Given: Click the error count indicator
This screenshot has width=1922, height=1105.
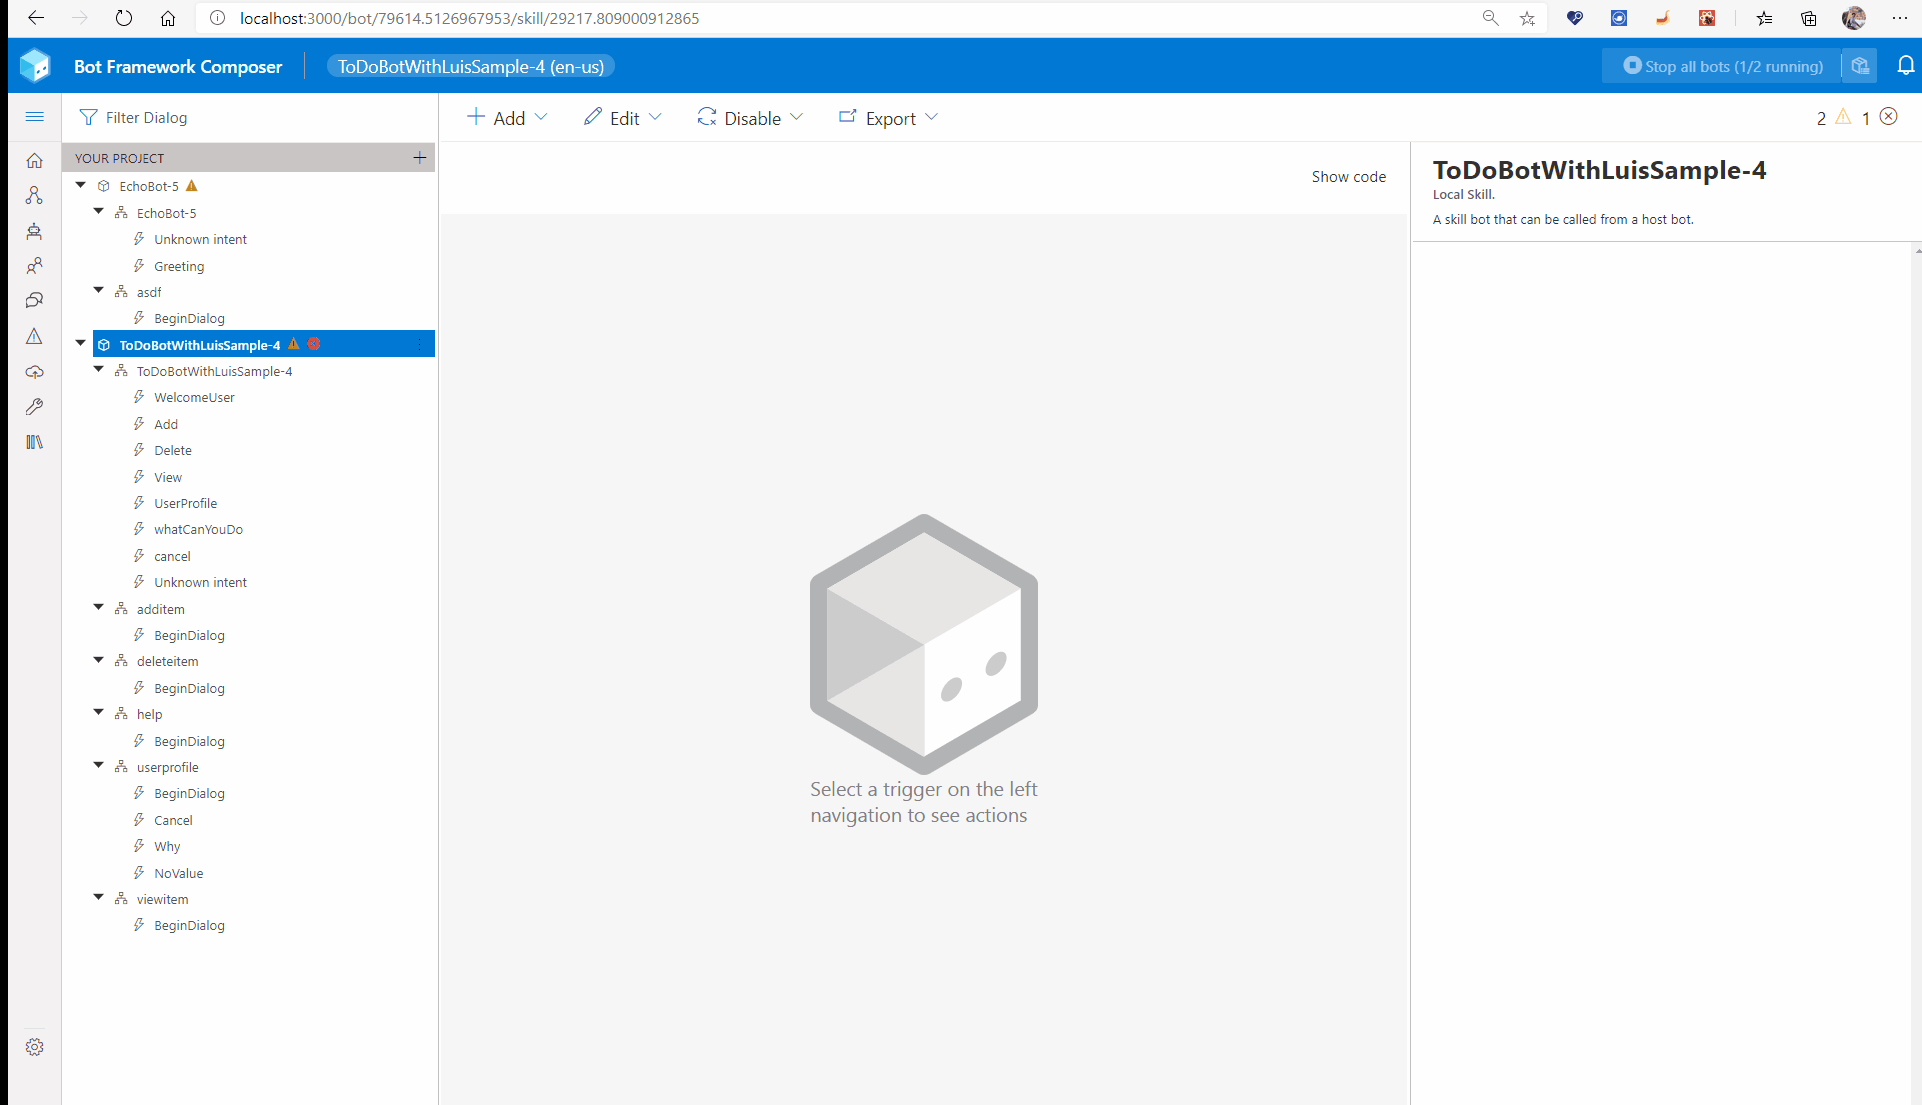Looking at the screenshot, I should coord(1880,118).
